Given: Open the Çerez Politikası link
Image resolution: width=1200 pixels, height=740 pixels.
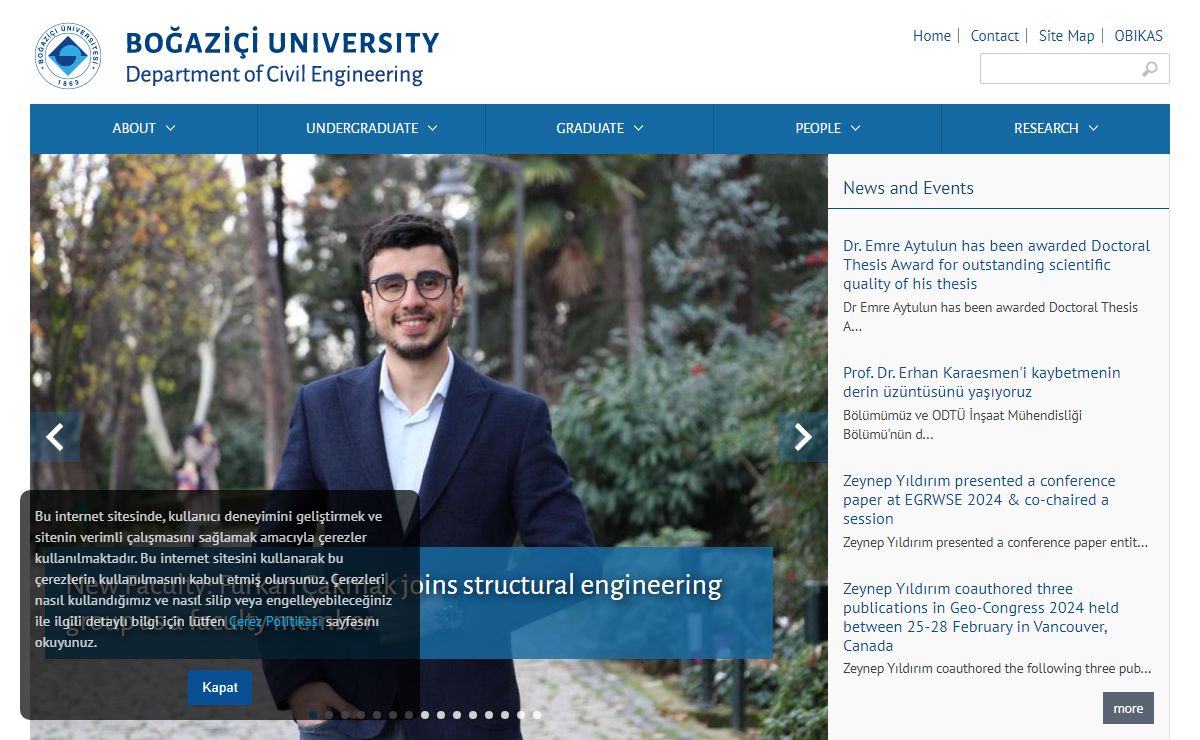Looking at the screenshot, I should [275, 621].
